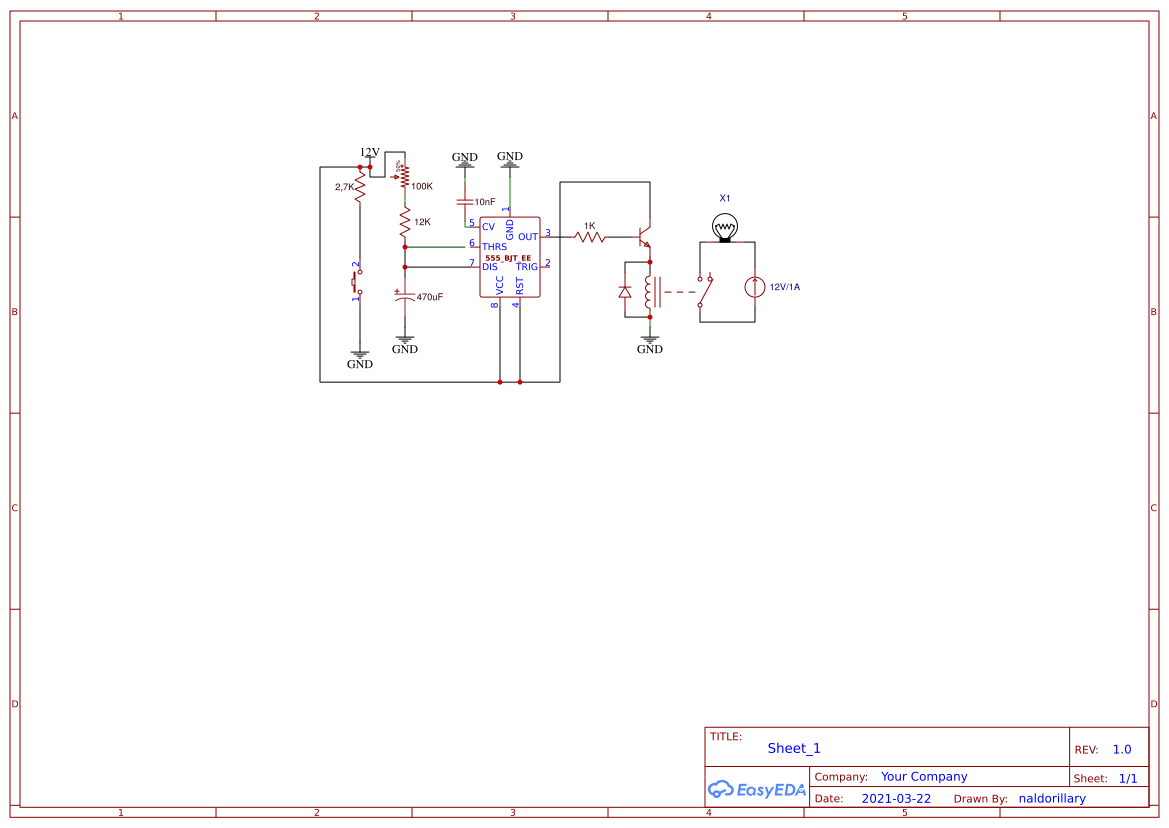Click the flyback diode symbol
The width and height of the screenshot is (1169, 828).
(626, 292)
